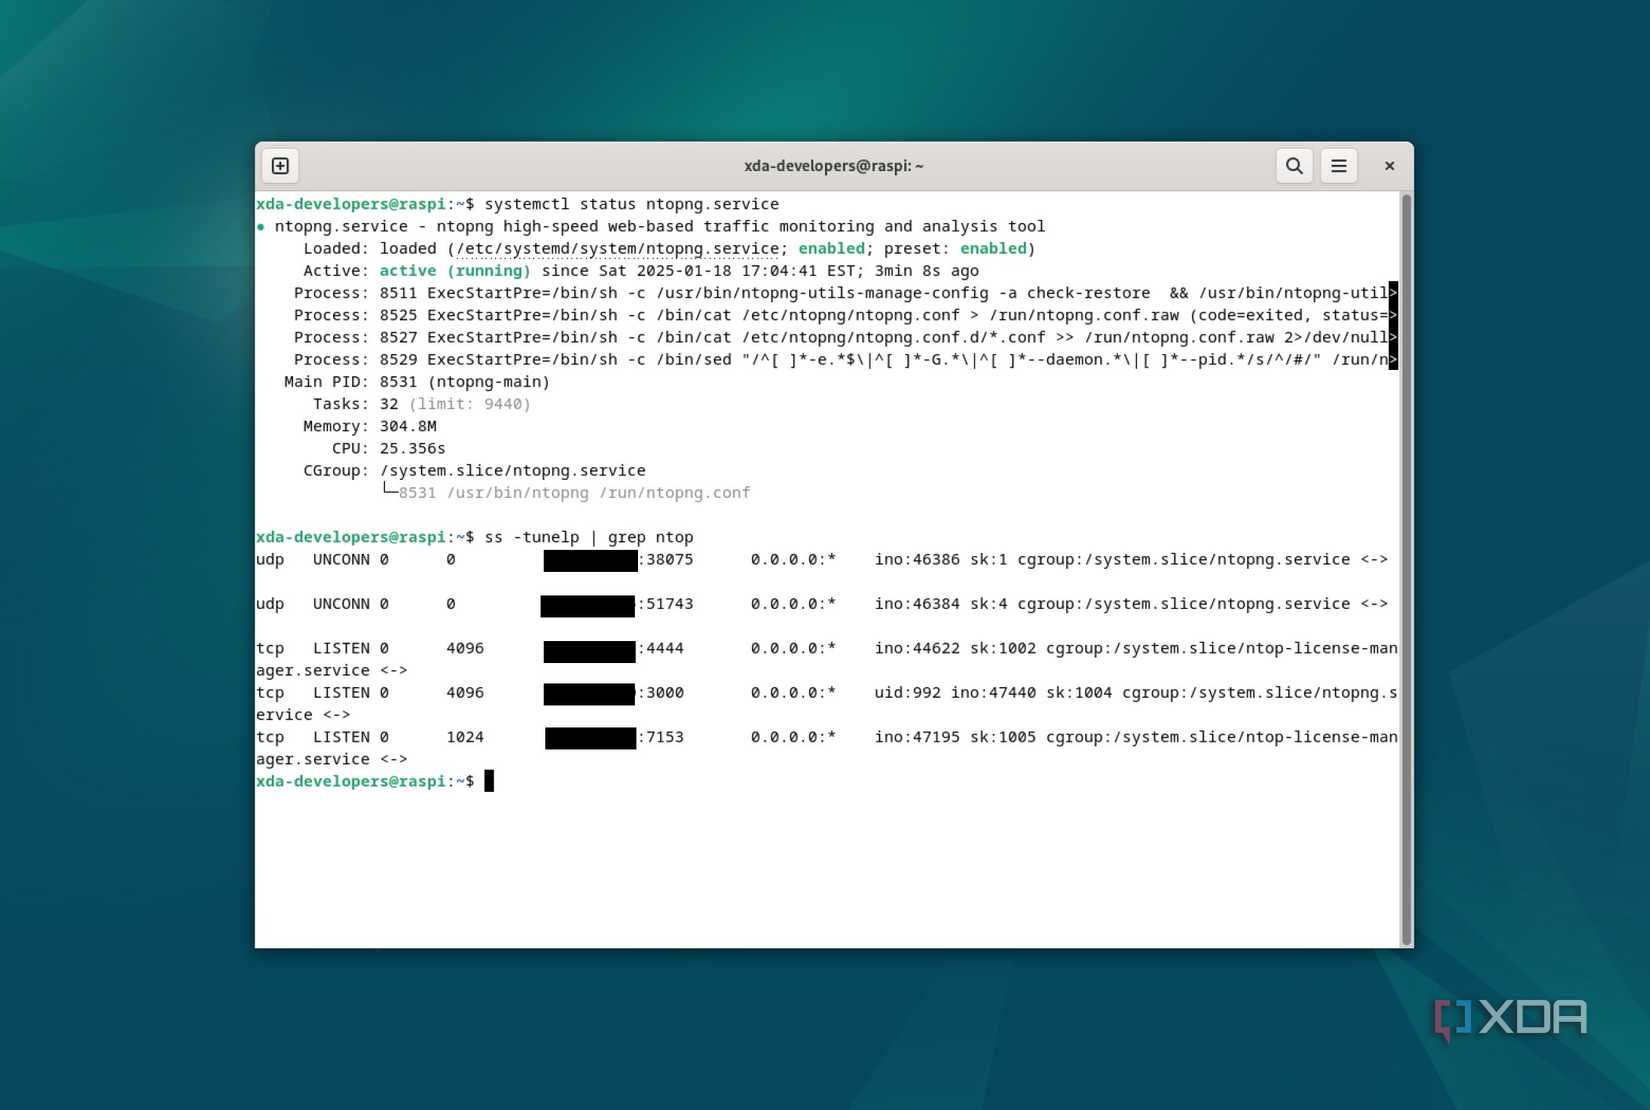The image size is (1650, 1110).
Task: Click the enabled state of ntopng.service
Action: click(x=831, y=248)
